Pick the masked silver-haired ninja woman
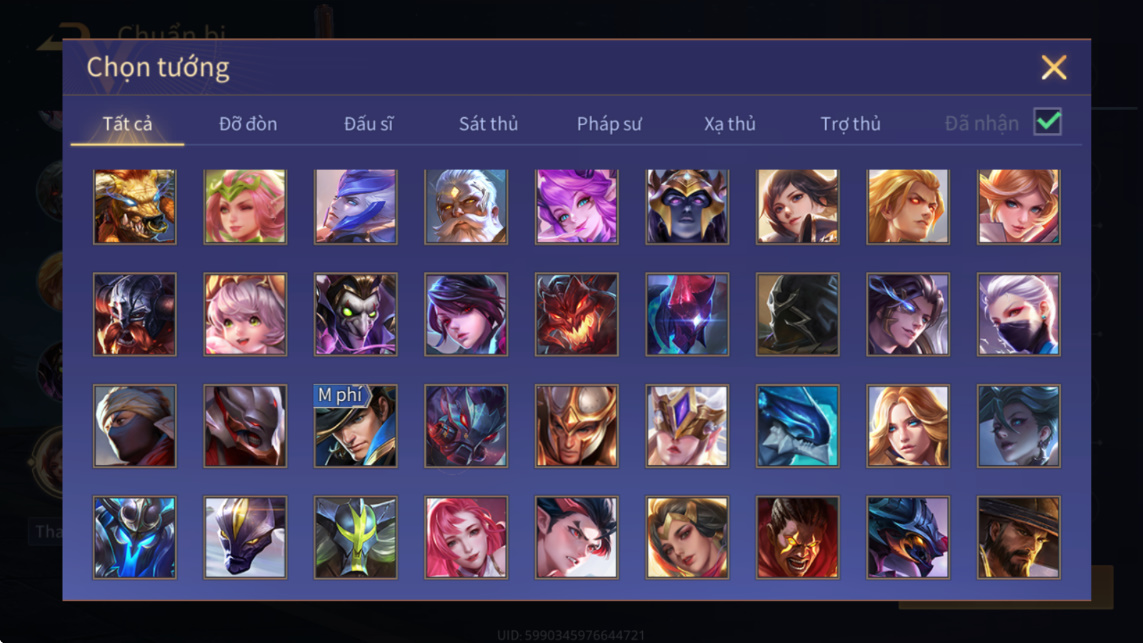Screen dimensions: 1143x643 pos(1018,314)
